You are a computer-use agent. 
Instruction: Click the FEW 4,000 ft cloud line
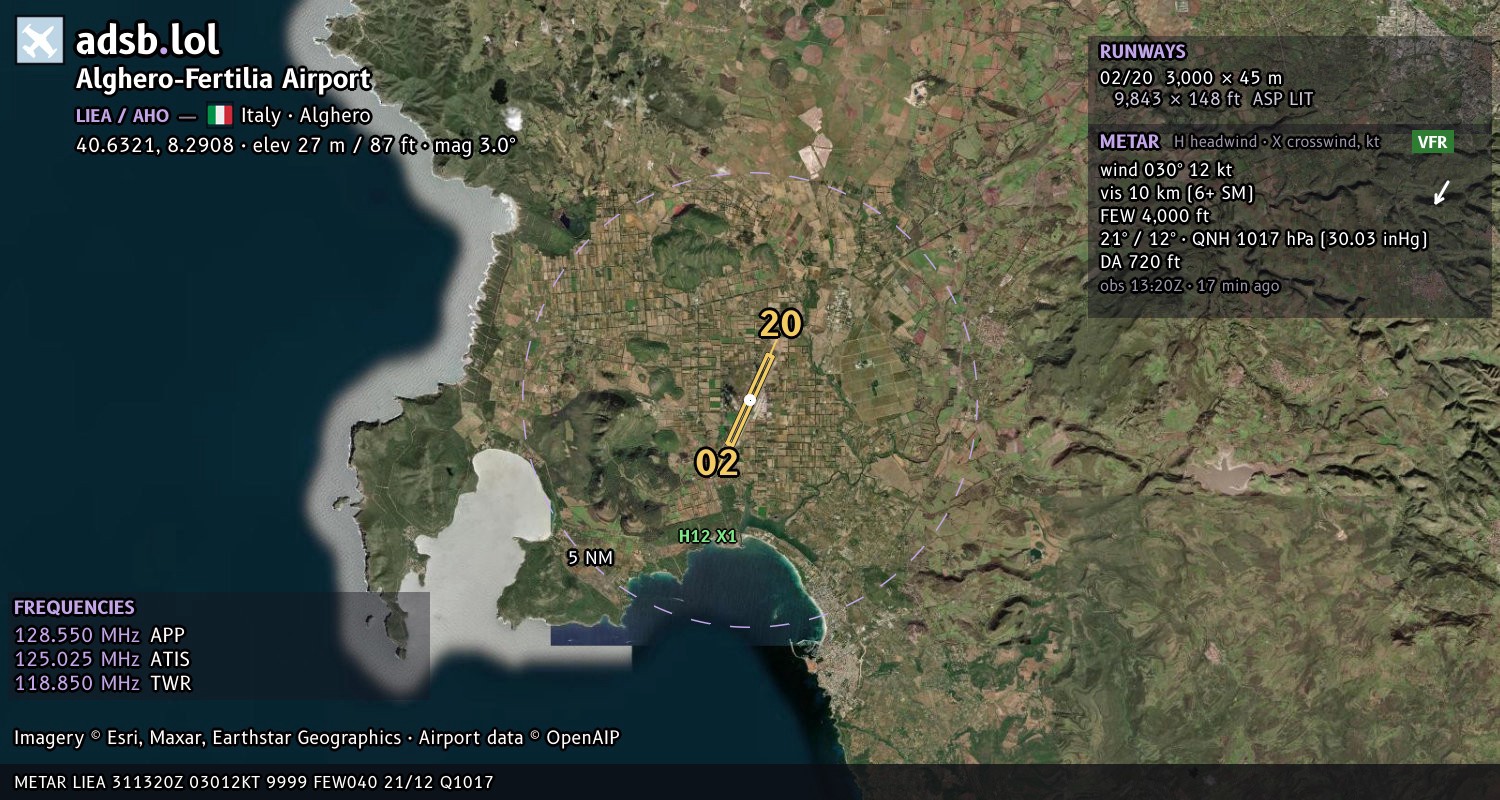pos(1154,216)
